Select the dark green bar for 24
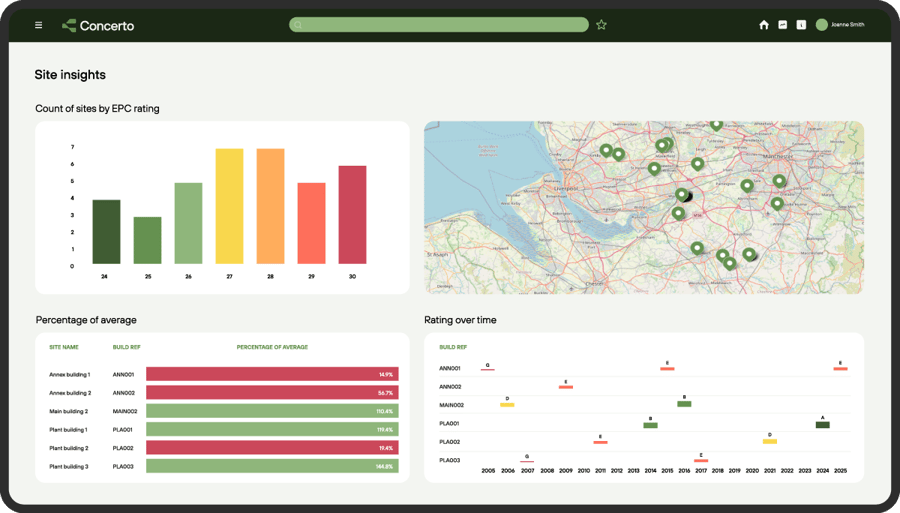The width and height of the screenshot is (900, 513). (x=106, y=232)
